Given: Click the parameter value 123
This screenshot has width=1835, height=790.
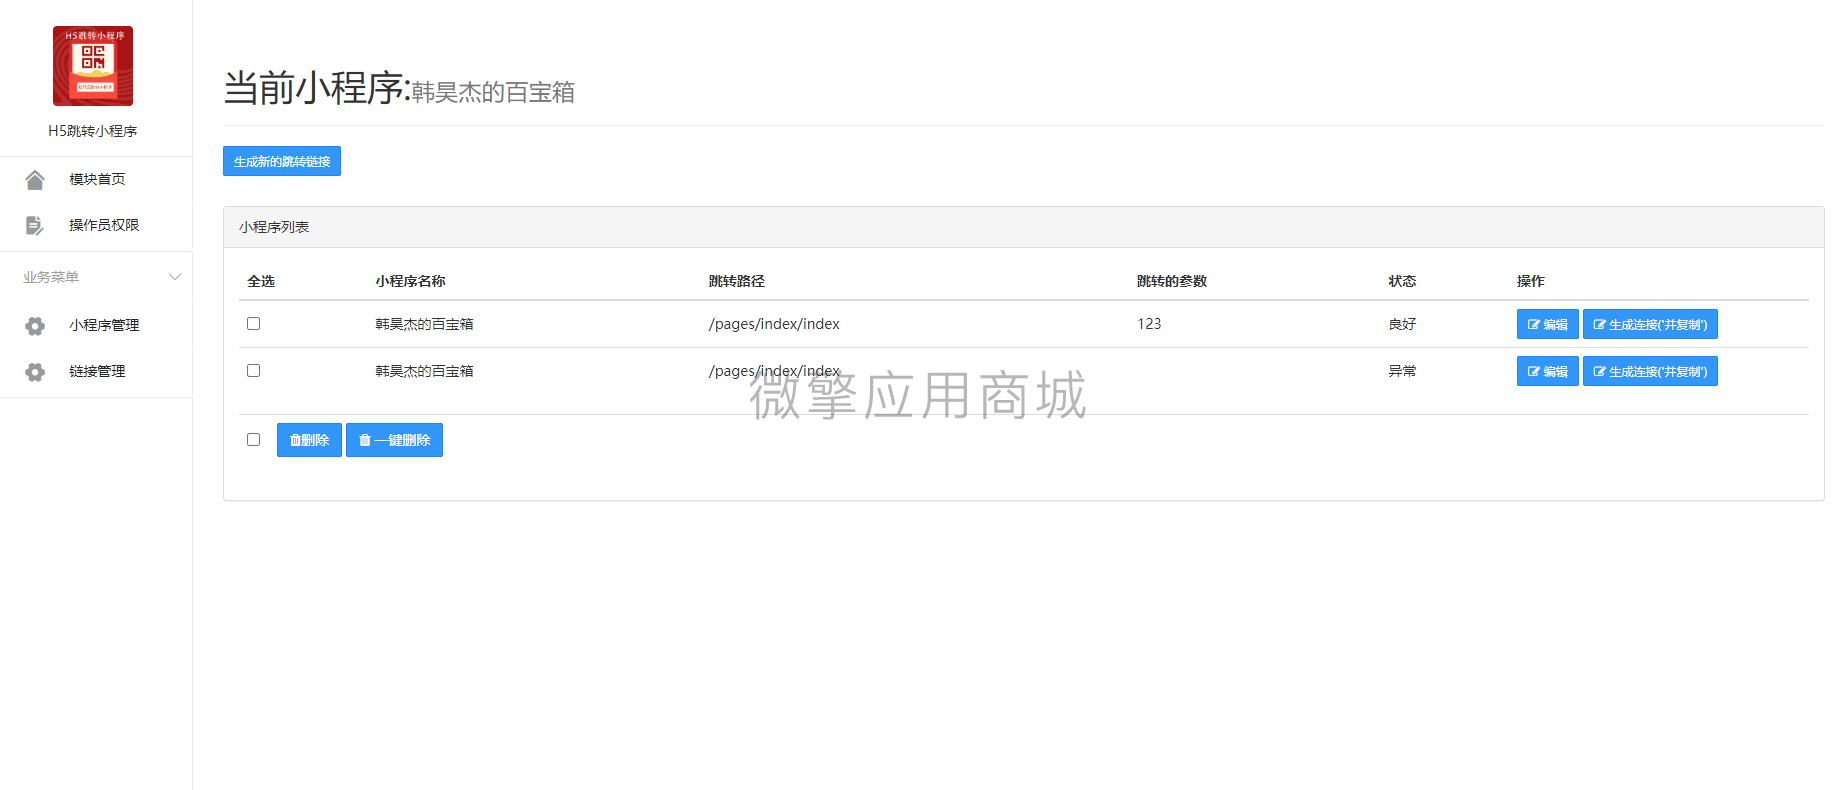Looking at the screenshot, I should (x=1149, y=324).
